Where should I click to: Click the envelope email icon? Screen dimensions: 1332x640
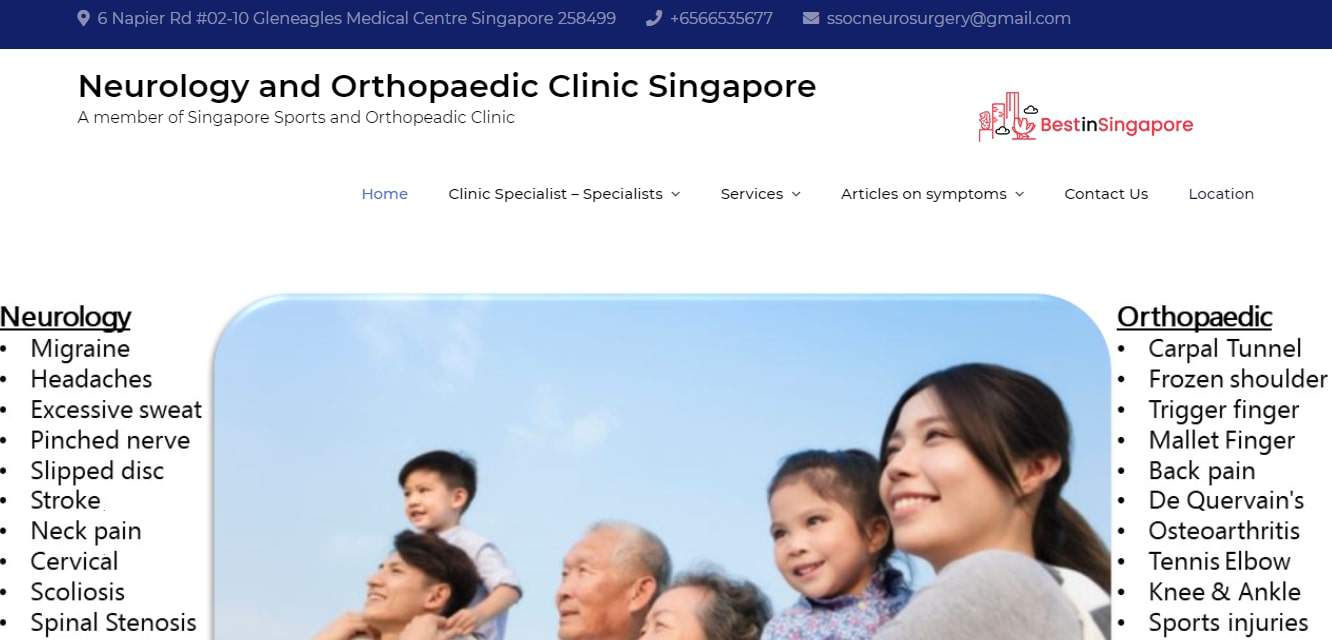[811, 18]
